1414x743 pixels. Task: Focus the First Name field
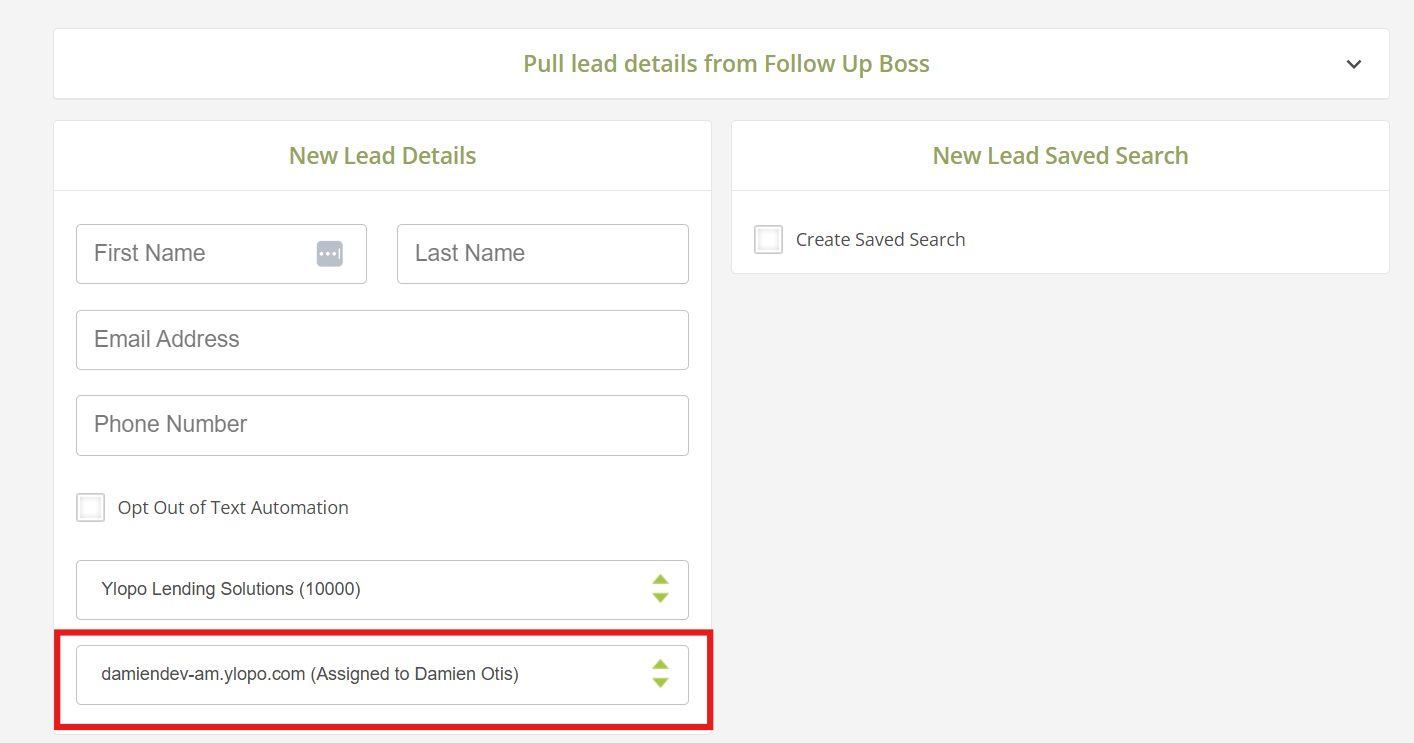[x=222, y=254]
